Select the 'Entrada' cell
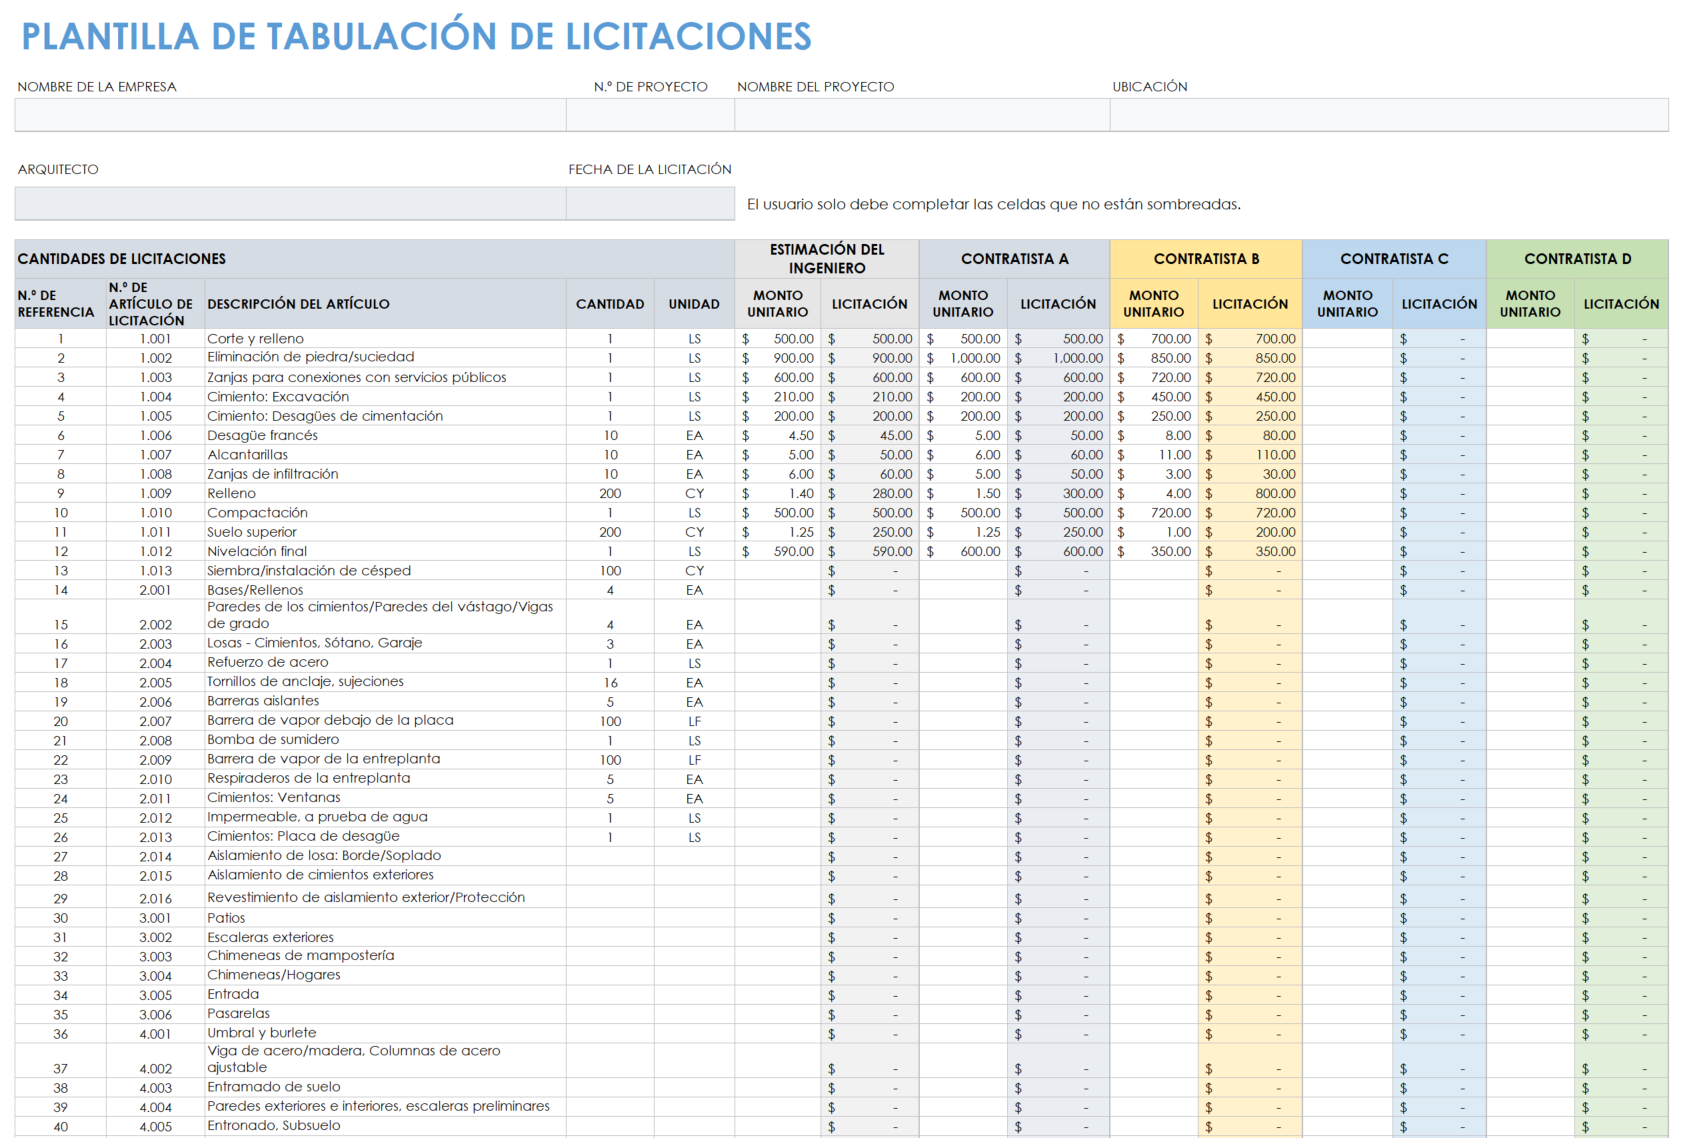 pos(385,995)
